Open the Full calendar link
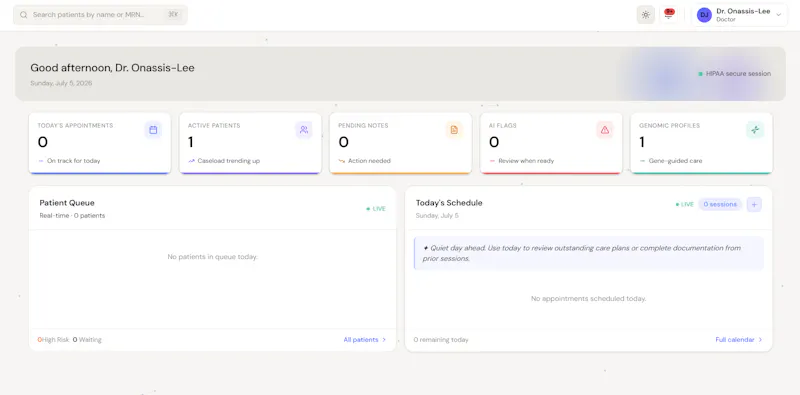 click(x=735, y=340)
